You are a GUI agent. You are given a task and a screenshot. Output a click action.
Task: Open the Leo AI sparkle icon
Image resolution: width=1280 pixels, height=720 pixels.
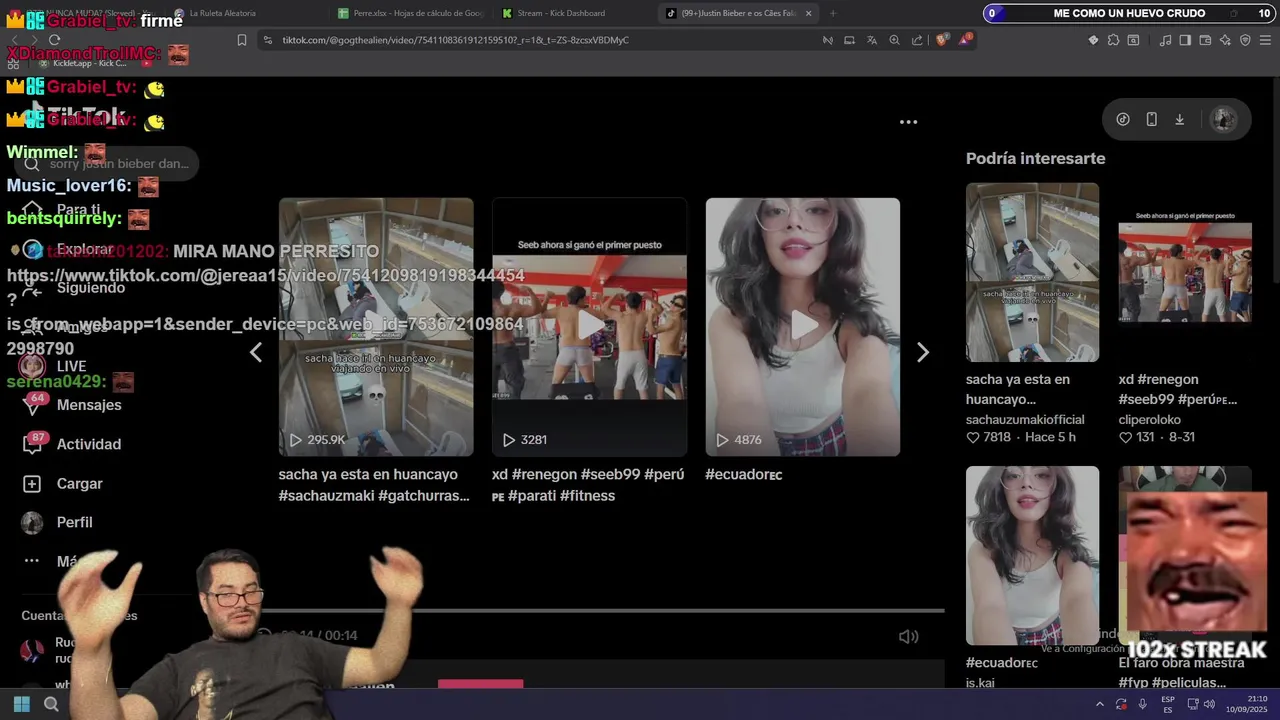pyautogui.click(x=1225, y=40)
